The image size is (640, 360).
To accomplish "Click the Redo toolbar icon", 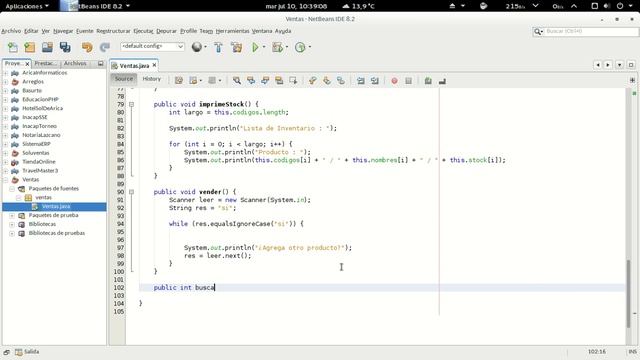I will point(105,47).
